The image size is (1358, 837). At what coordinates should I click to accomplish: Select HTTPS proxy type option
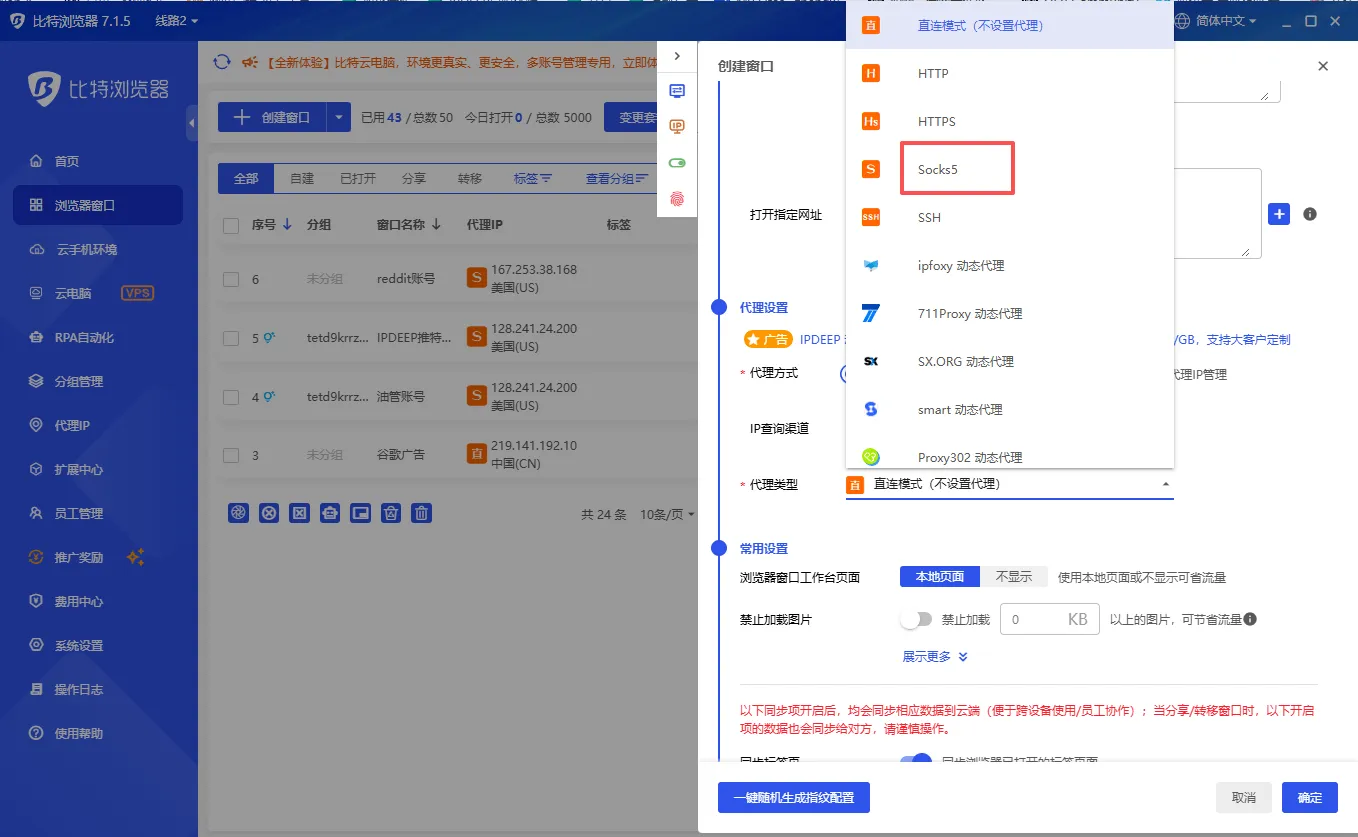(x=1010, y=121)
